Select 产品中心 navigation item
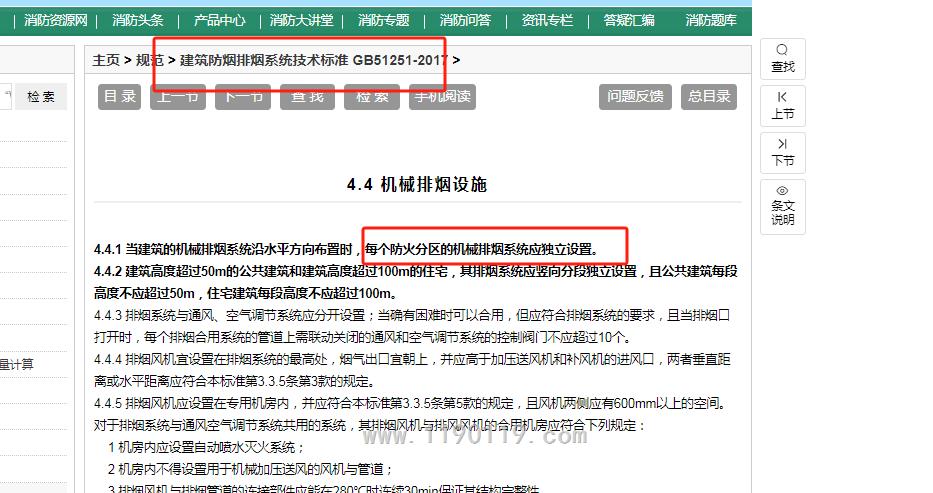Viewport: 933px width, 493px height. [x=219, y=20]
